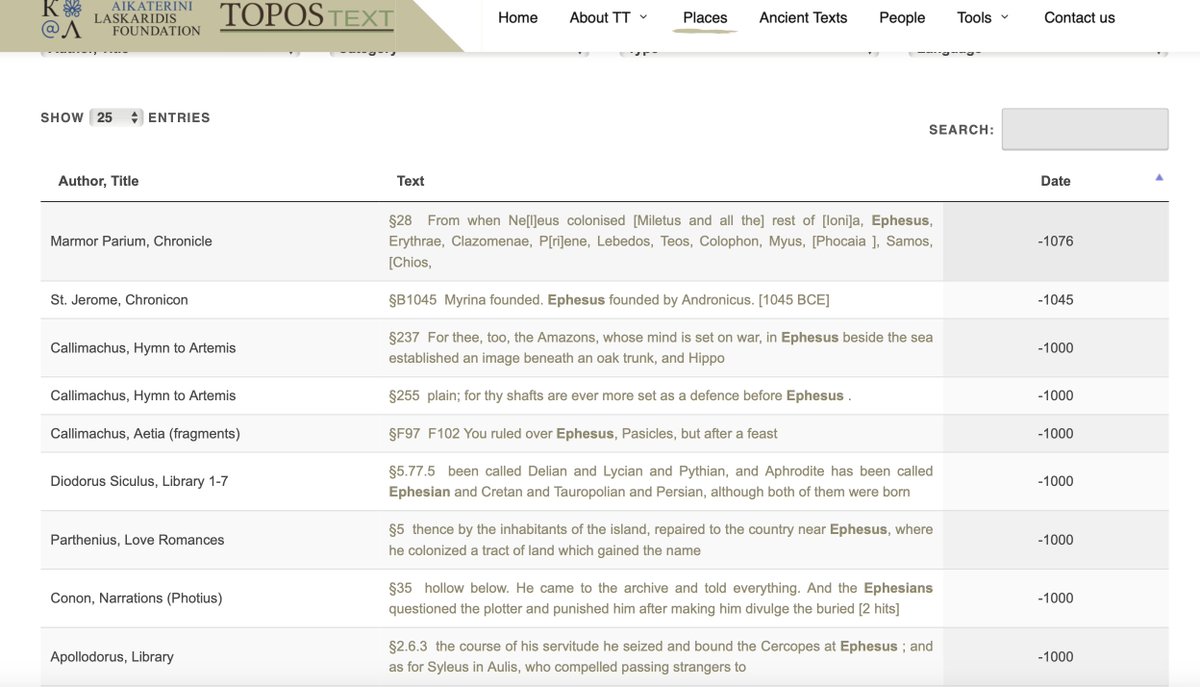Sort by Author, Title column
Image resolution: width=1200 pixels, height=687 pixels.
[x=98, y=181]
